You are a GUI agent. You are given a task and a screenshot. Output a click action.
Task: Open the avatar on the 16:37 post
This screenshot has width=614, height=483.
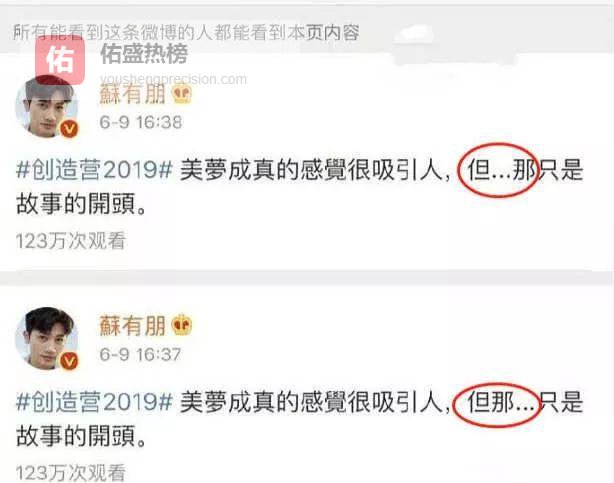[47, 338]
